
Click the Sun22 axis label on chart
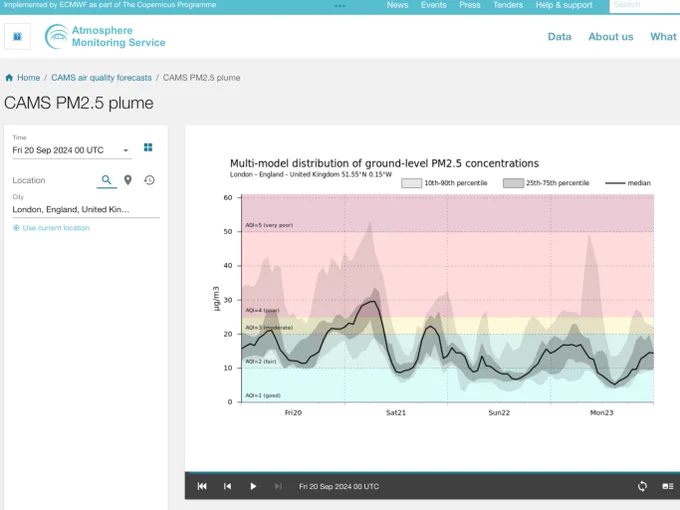click(x=499, y=412)
